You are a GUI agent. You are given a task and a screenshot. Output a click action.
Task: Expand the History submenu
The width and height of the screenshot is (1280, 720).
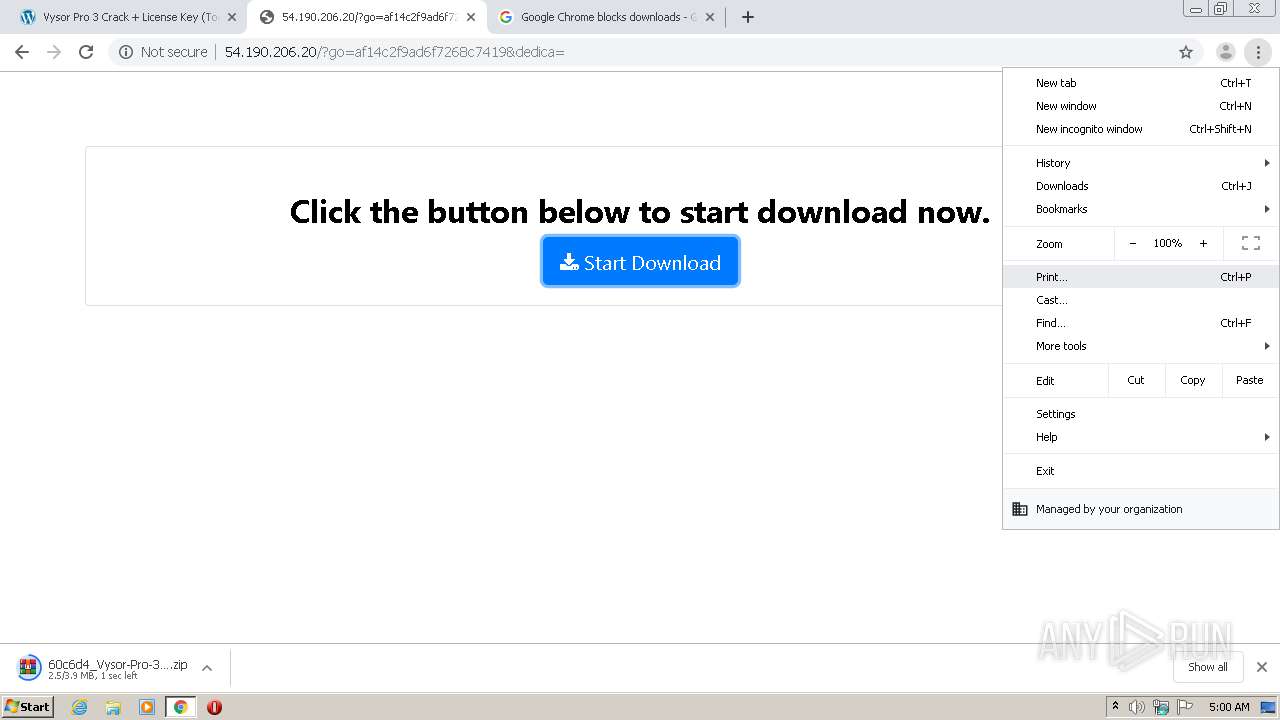[1141, 163]
